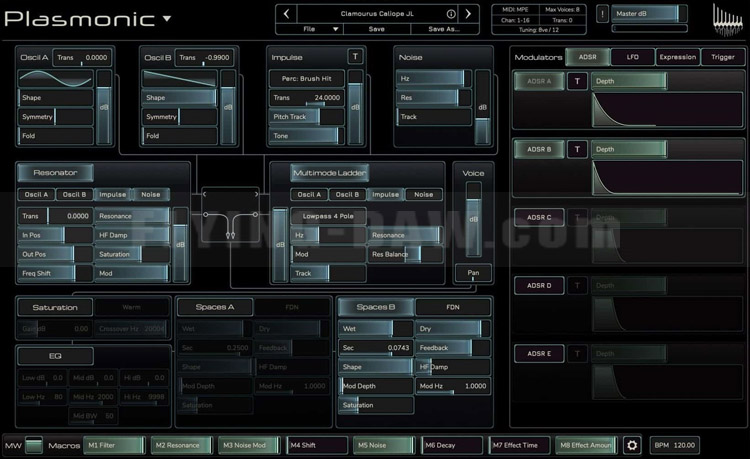This screenshot has height=459, width=750.
Task: Click the M1 Filter macro
Action: [114, 445]
